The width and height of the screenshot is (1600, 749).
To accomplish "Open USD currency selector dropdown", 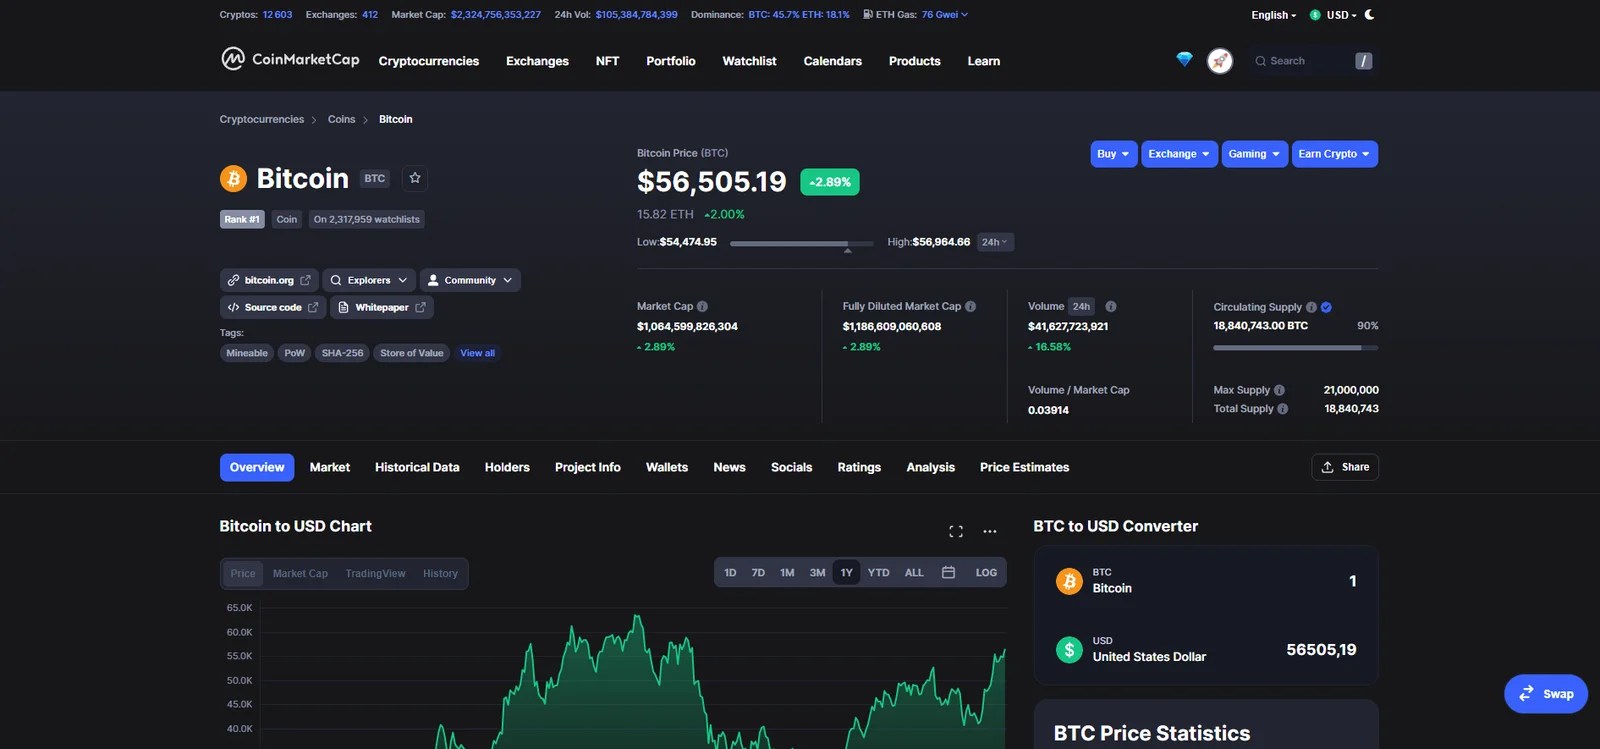I will click(1341, 15).
